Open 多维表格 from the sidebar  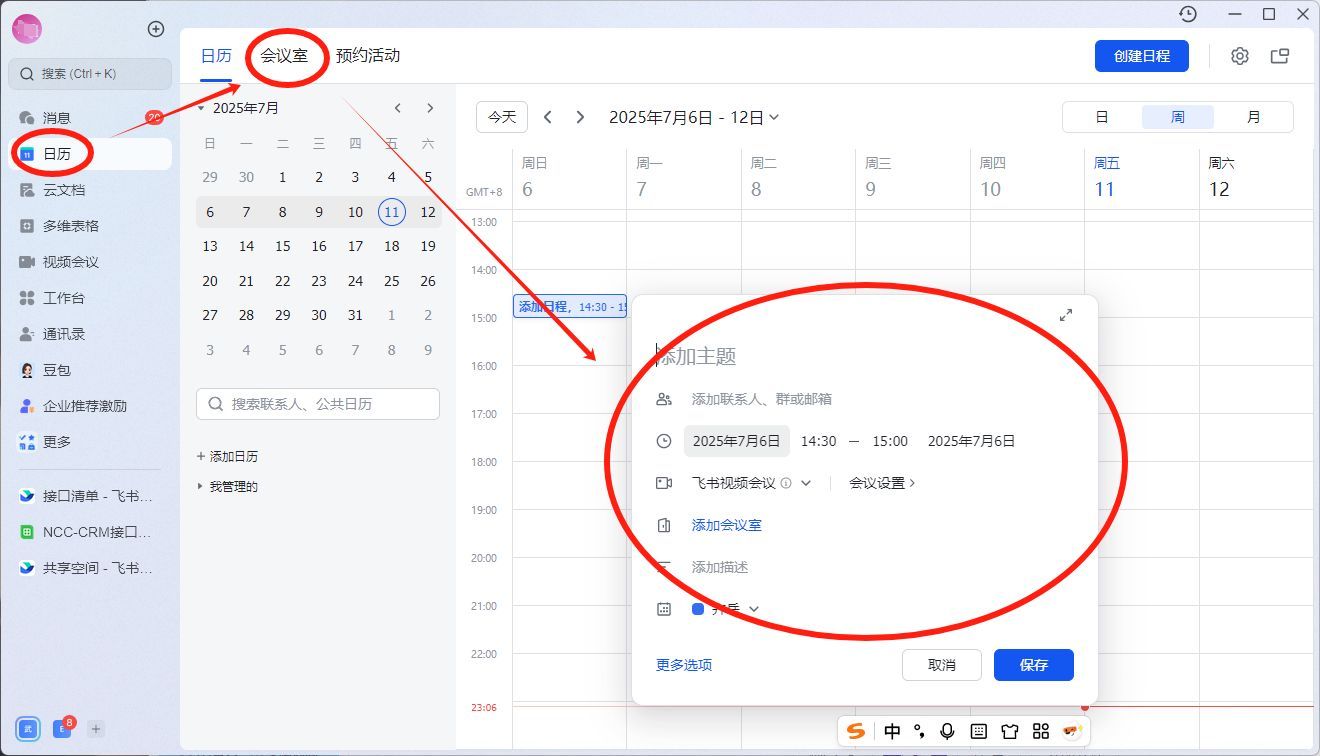click(x=70, y=226)
